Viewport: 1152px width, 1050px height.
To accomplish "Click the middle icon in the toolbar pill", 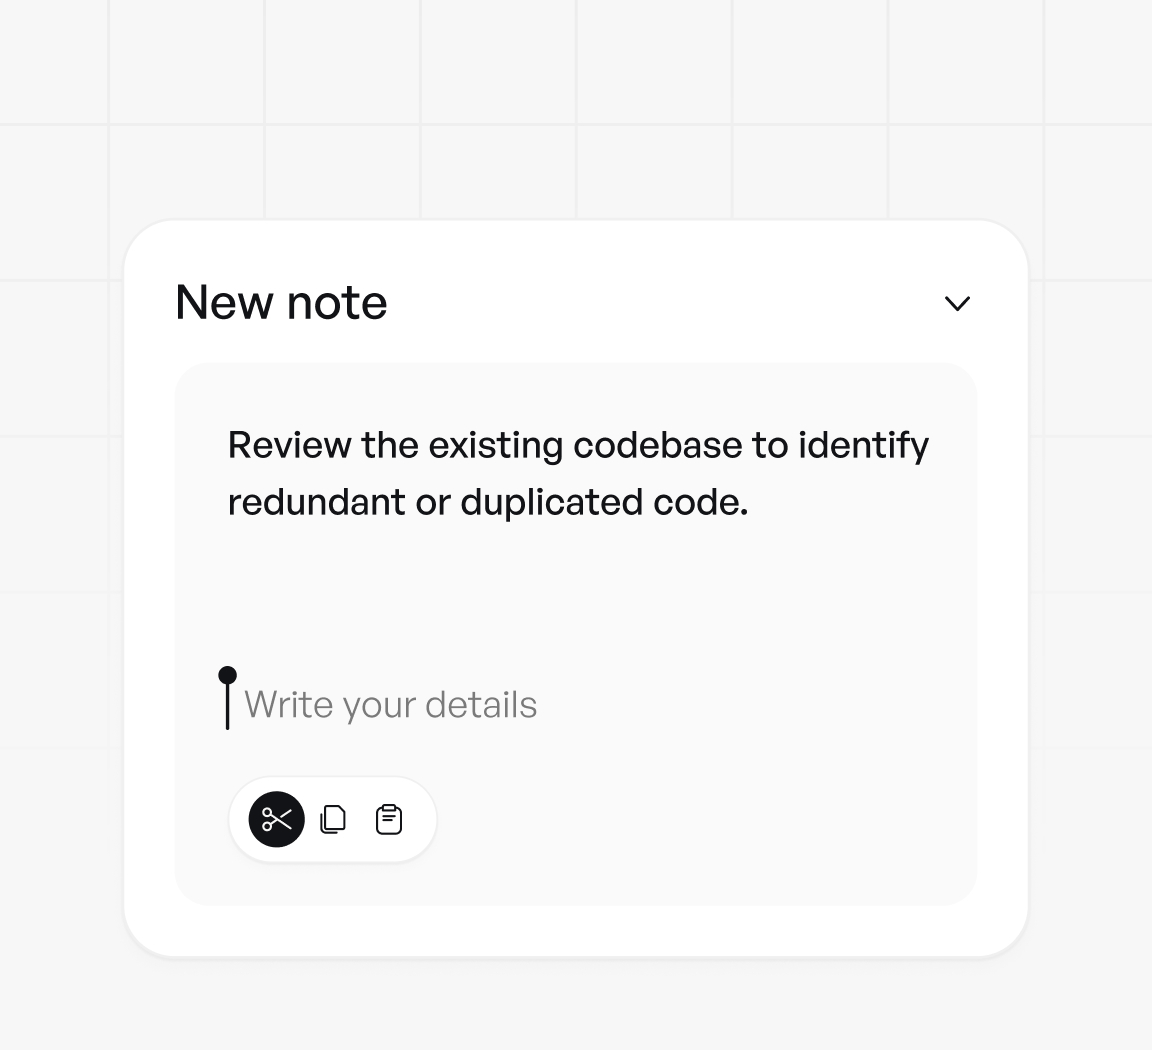I will (332, 819).
